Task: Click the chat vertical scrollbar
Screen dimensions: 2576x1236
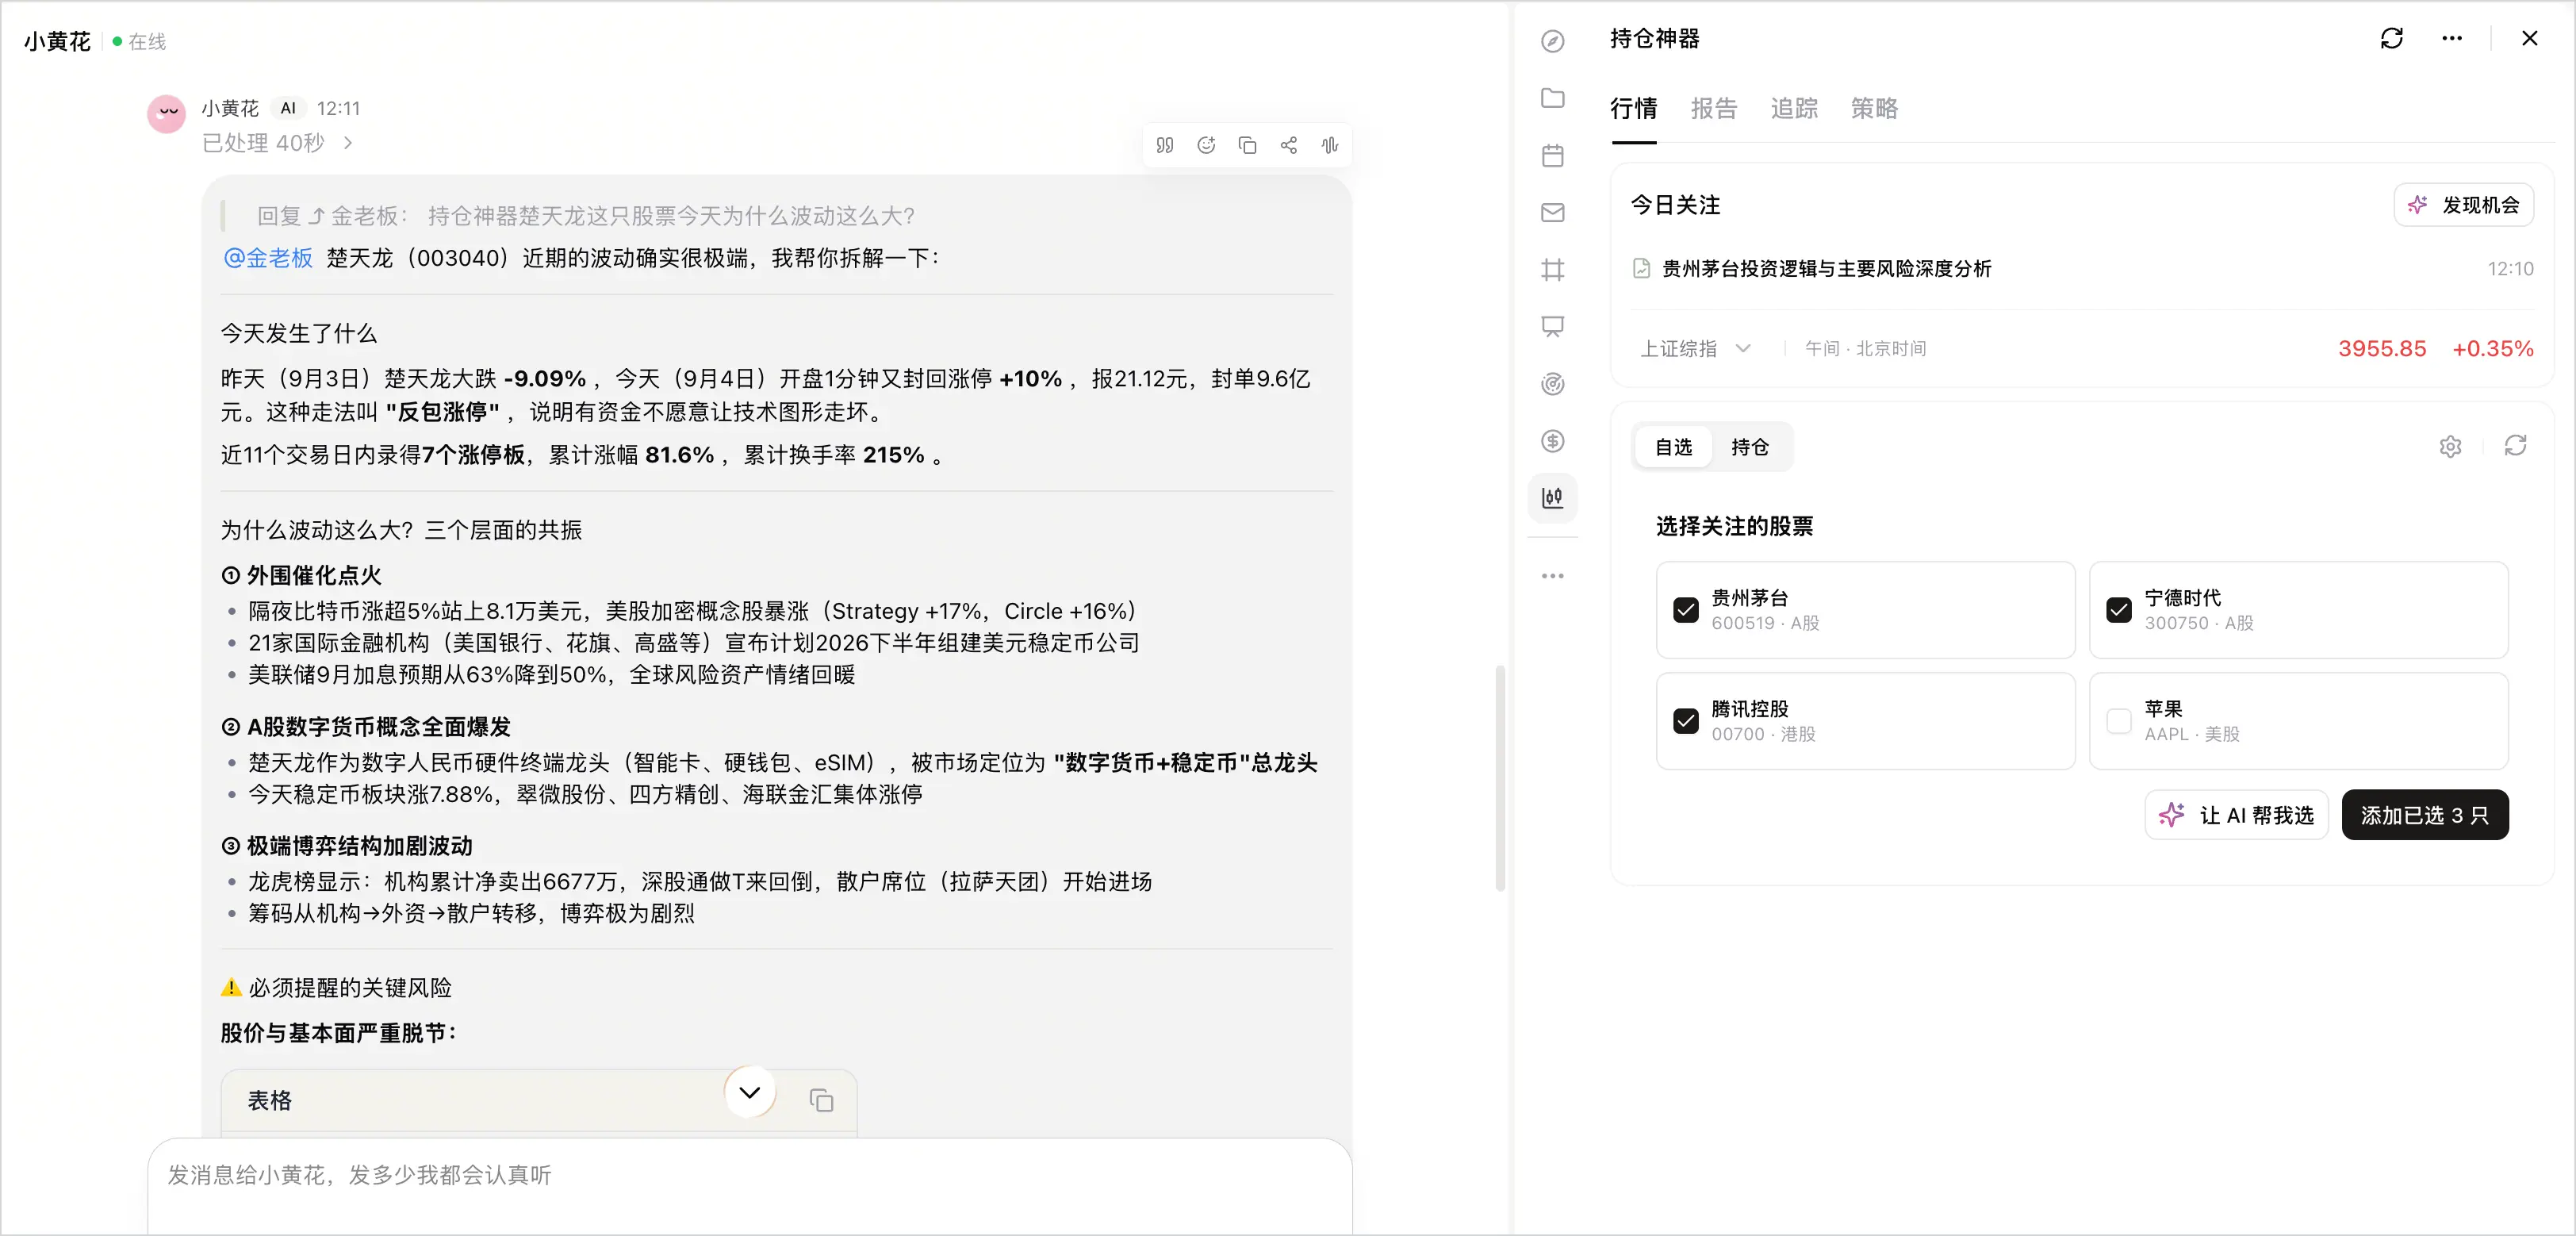Action: [x=1499, y=777]
